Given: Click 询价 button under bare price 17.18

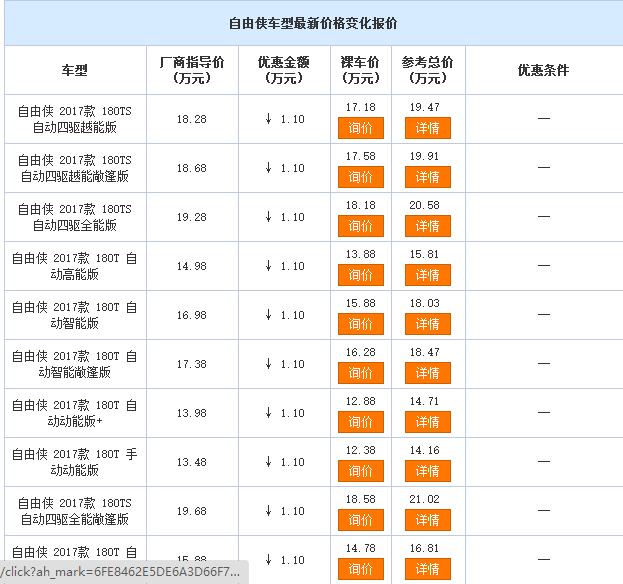Looking at the screenshot, I should point(361,128).
